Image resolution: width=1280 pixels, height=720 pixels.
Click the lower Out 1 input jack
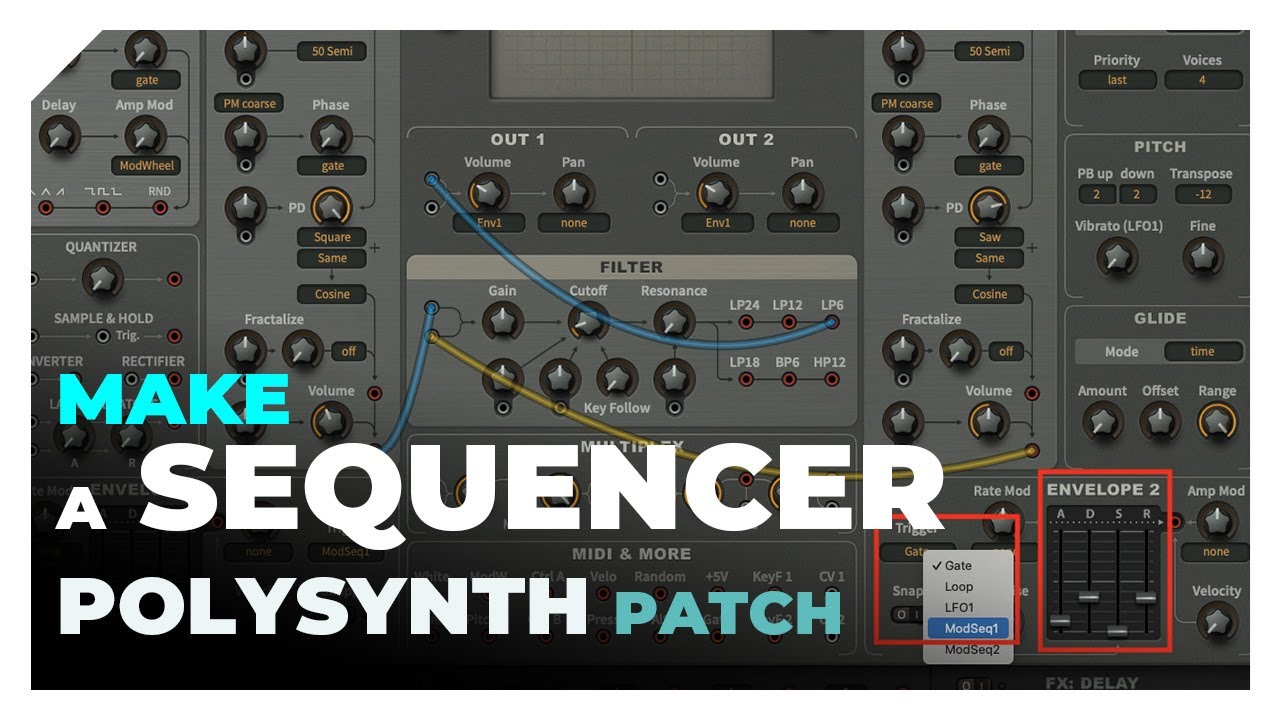[x=431, y=208]
